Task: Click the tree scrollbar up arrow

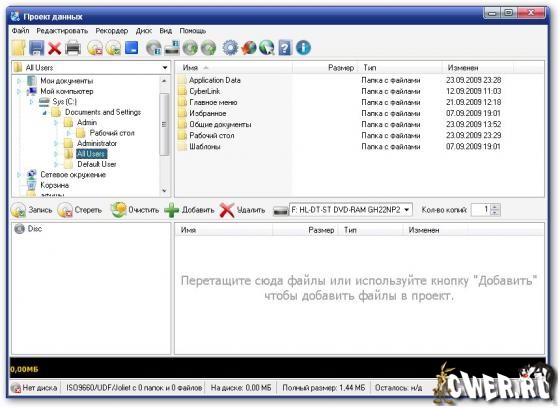Action: 164,81
